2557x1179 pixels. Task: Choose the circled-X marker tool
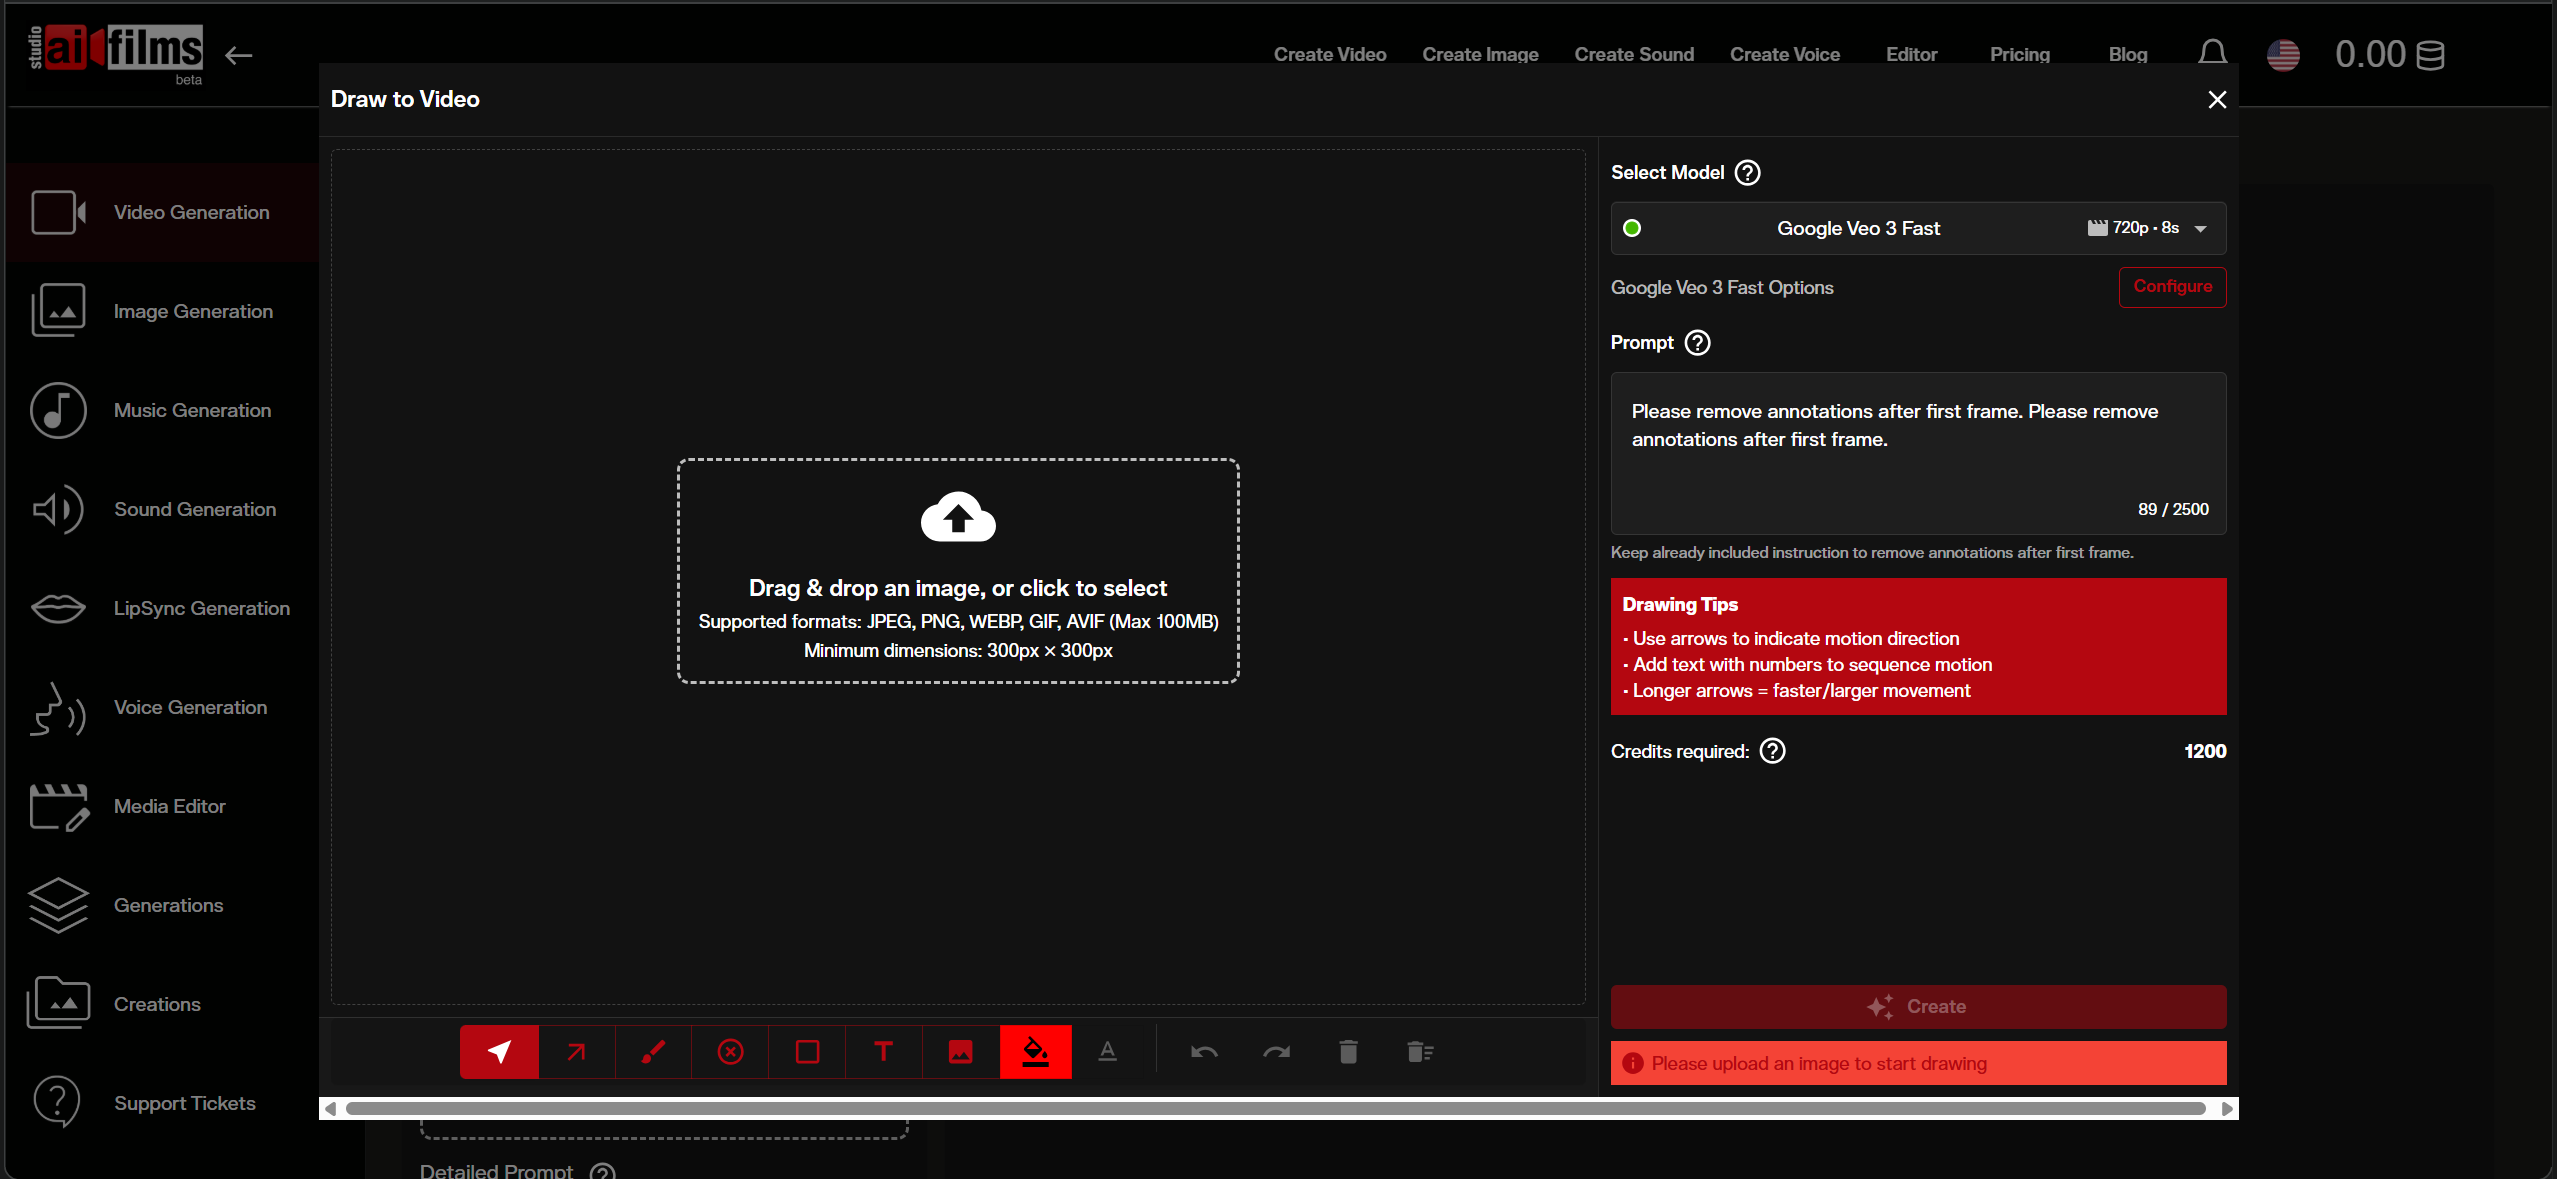[730, 1052]
